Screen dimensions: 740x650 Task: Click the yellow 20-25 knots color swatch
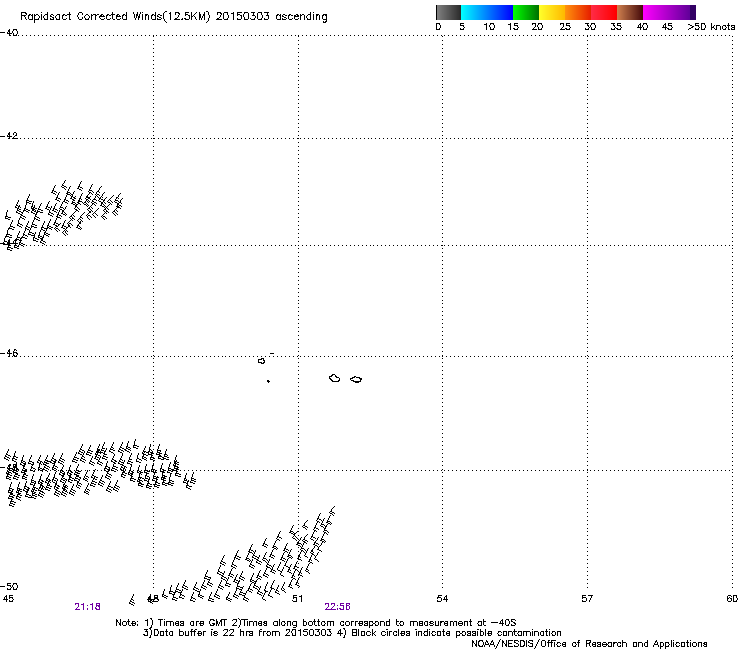552,12
